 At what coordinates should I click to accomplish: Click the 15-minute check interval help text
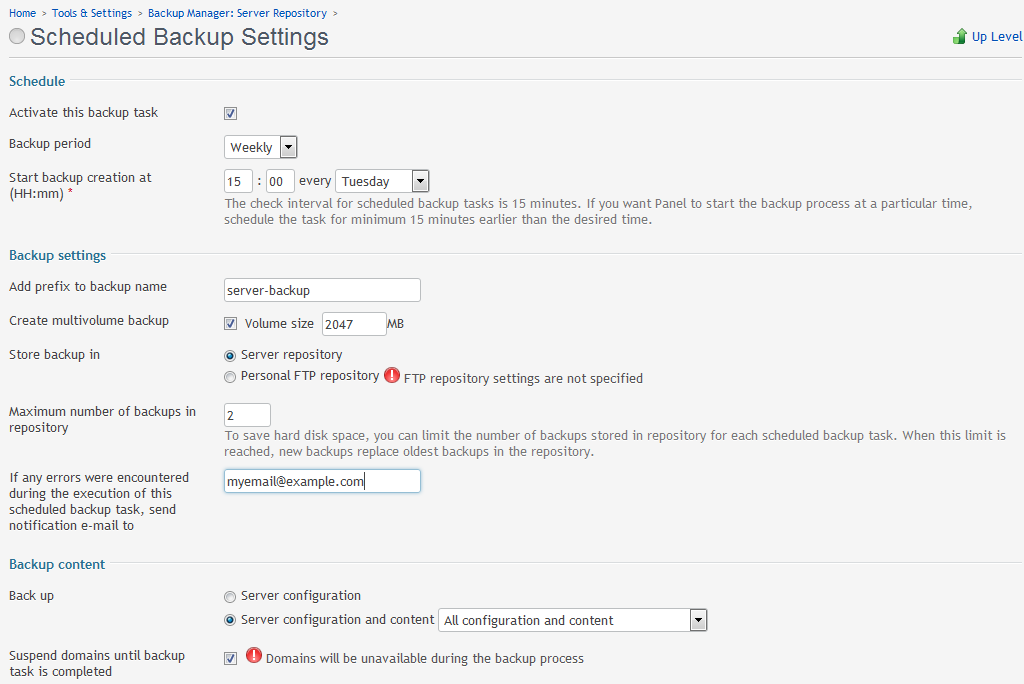pos(598,211)
